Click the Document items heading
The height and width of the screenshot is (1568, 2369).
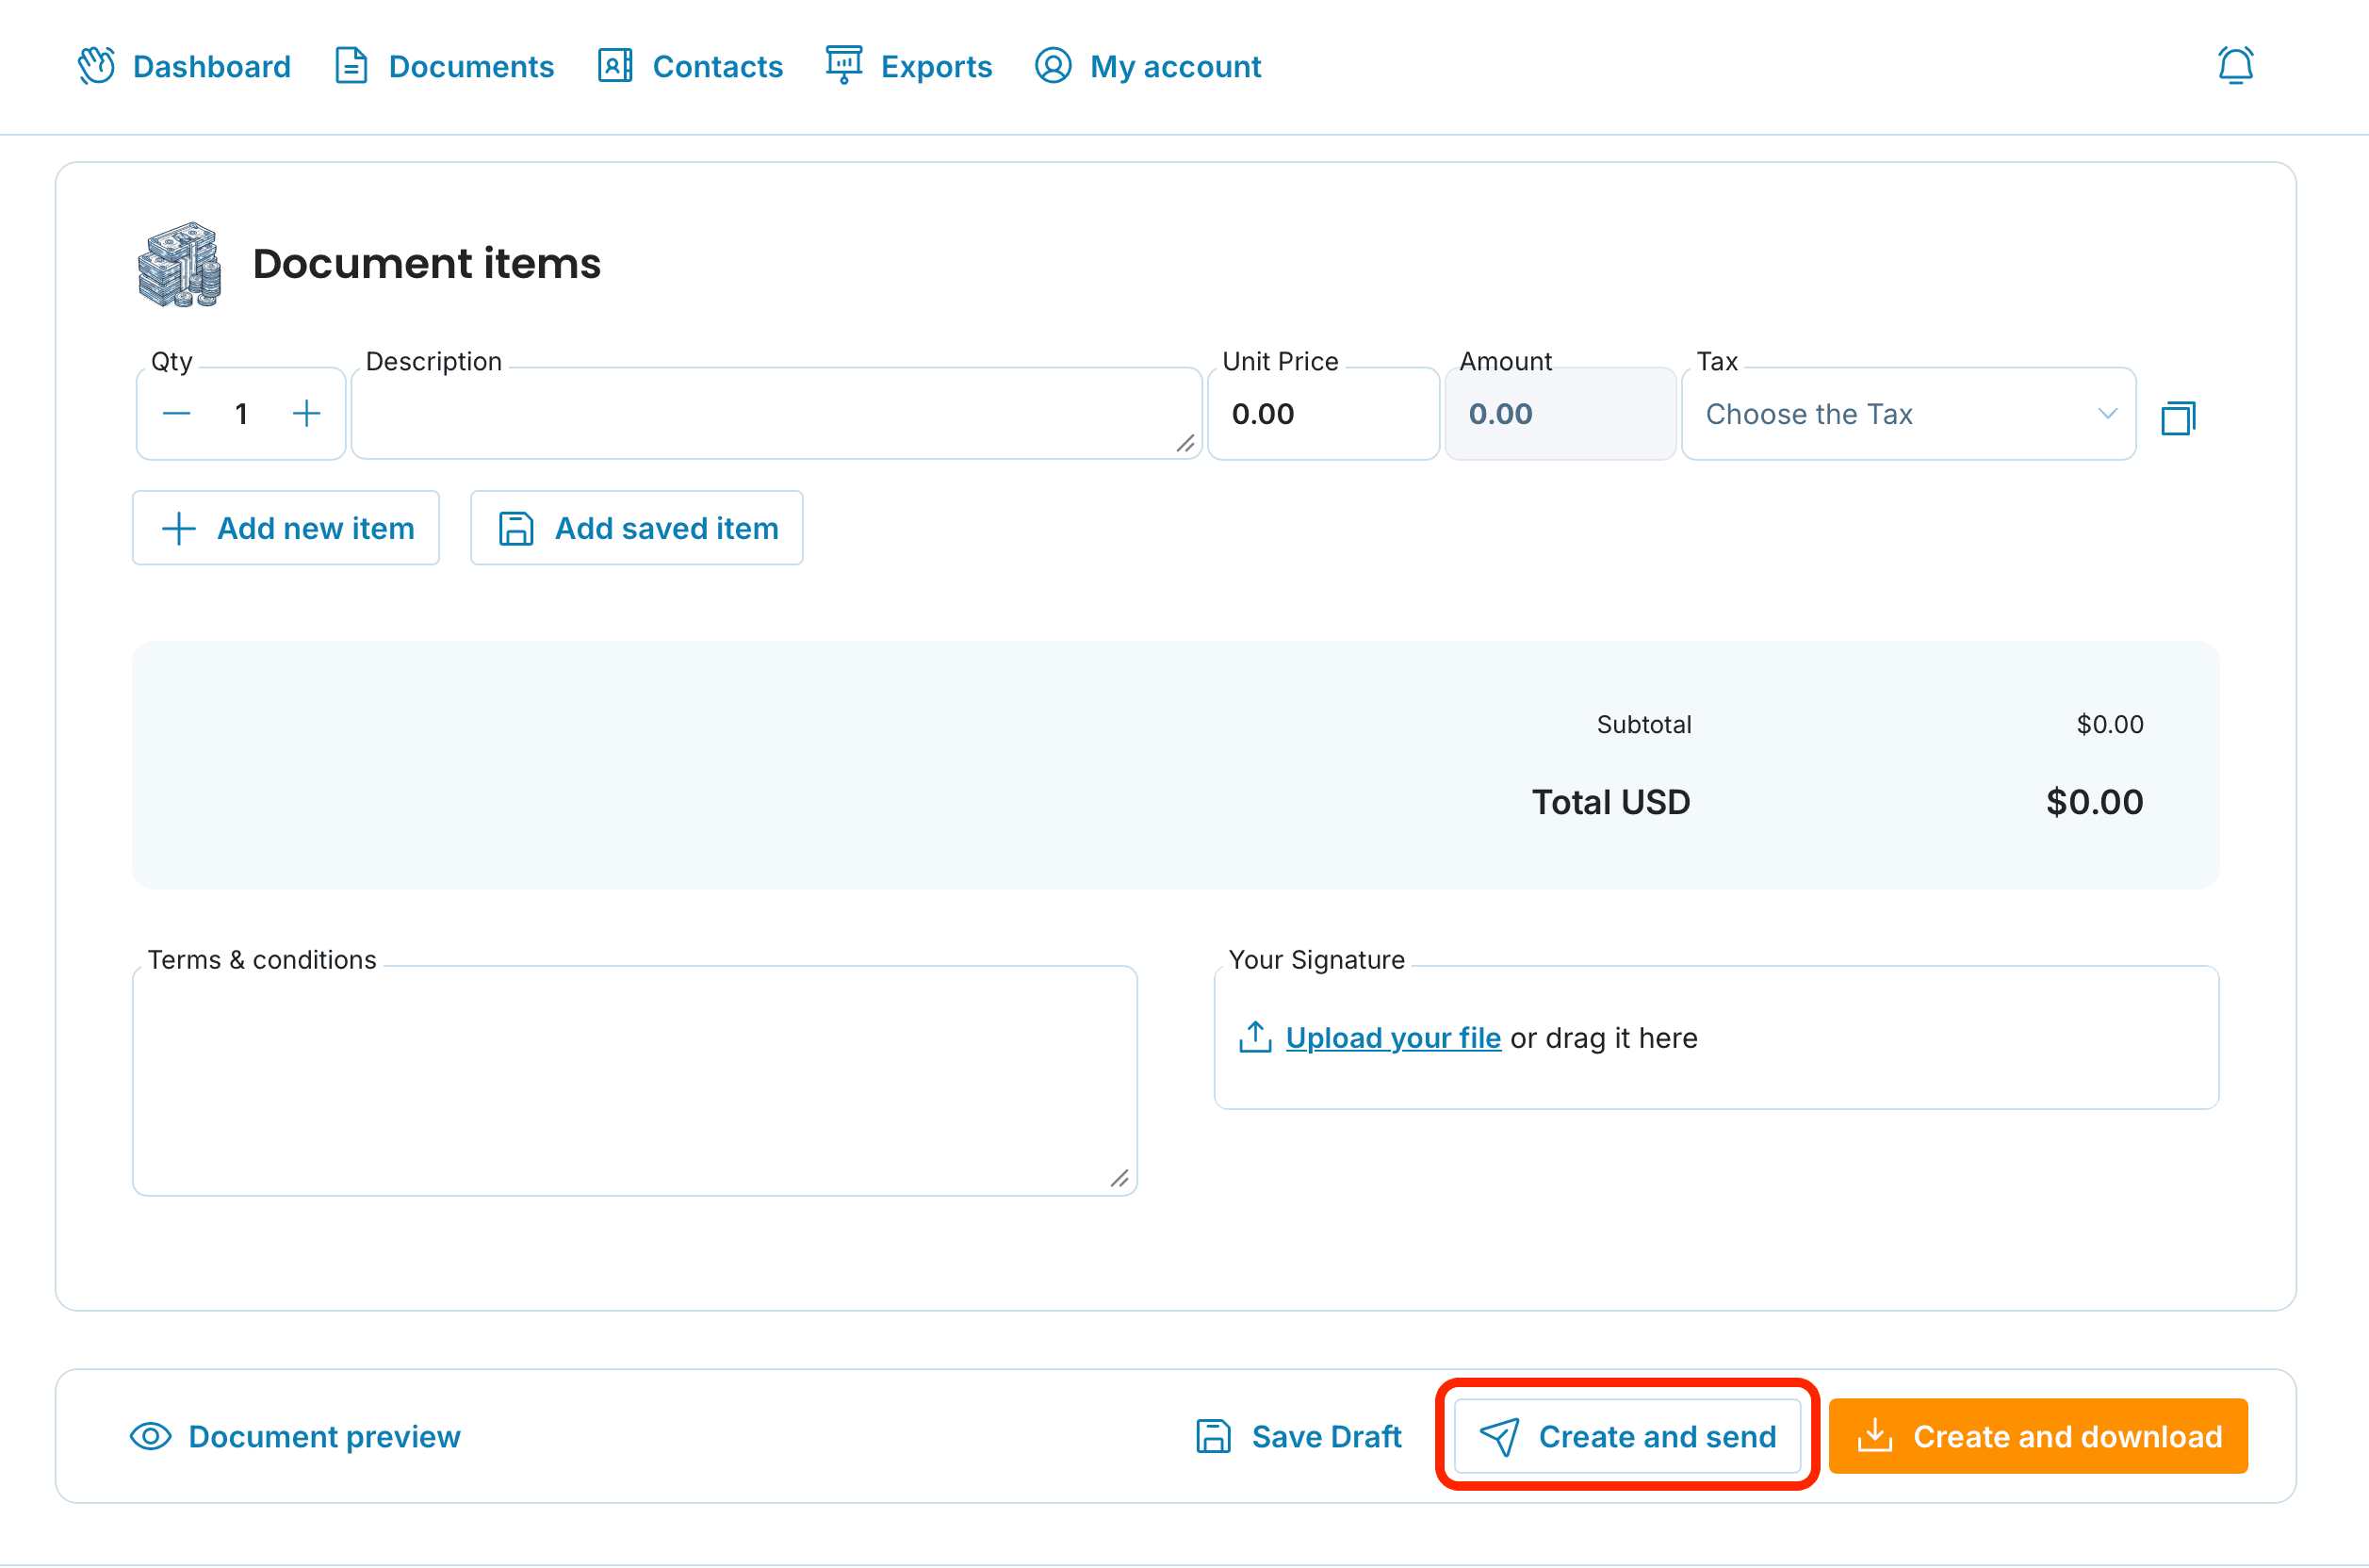coord(426,264)
